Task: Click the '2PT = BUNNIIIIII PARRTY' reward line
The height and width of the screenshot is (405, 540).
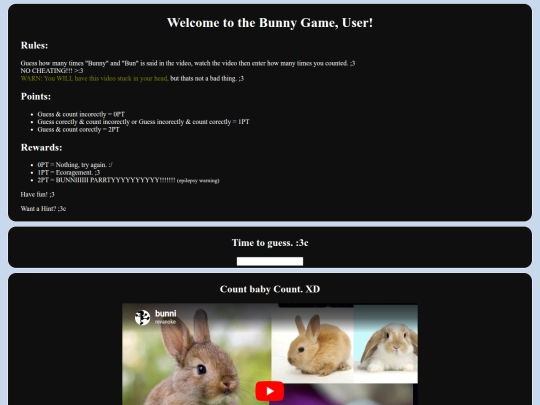Action: click(x=106, y=180)
